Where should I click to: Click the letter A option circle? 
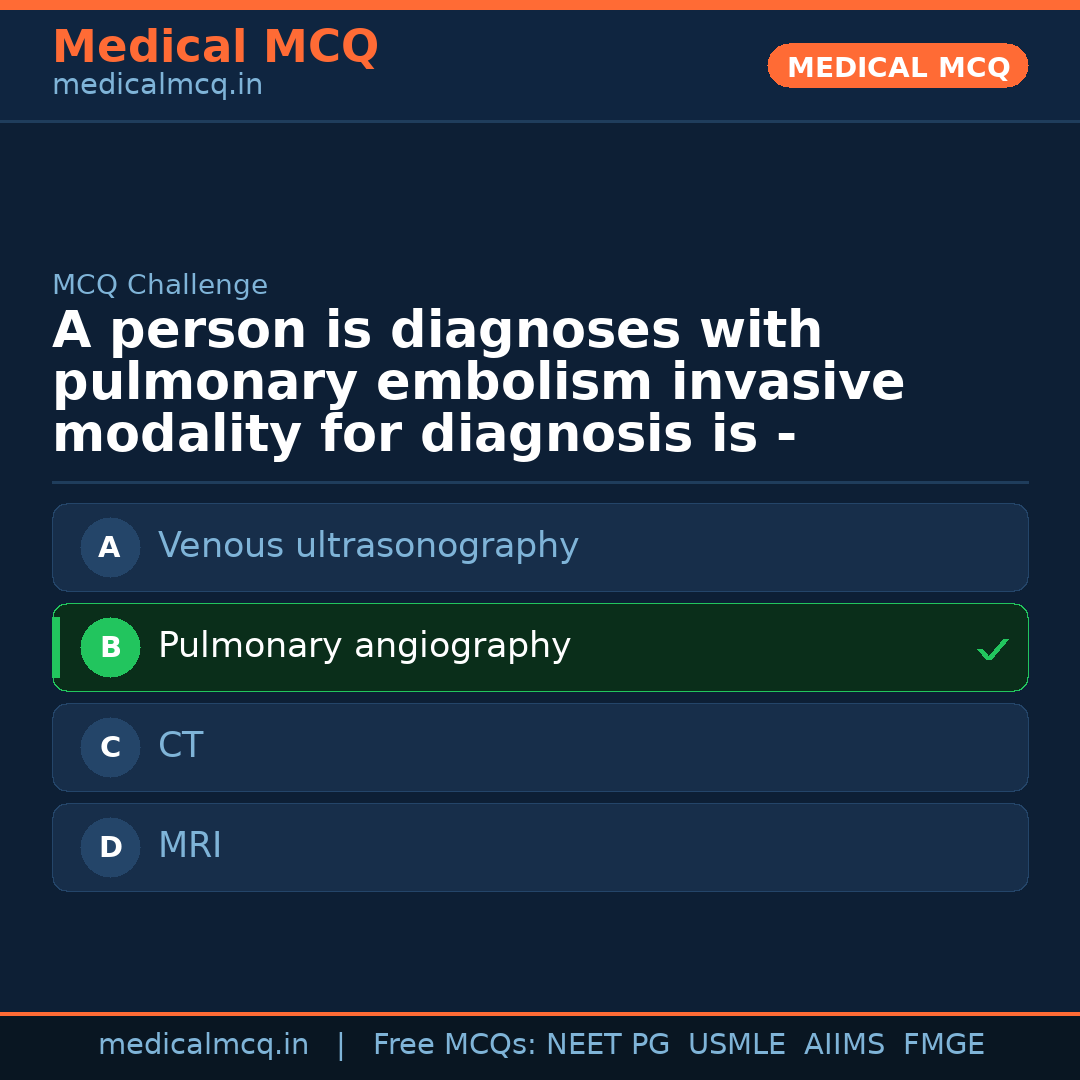110,547
